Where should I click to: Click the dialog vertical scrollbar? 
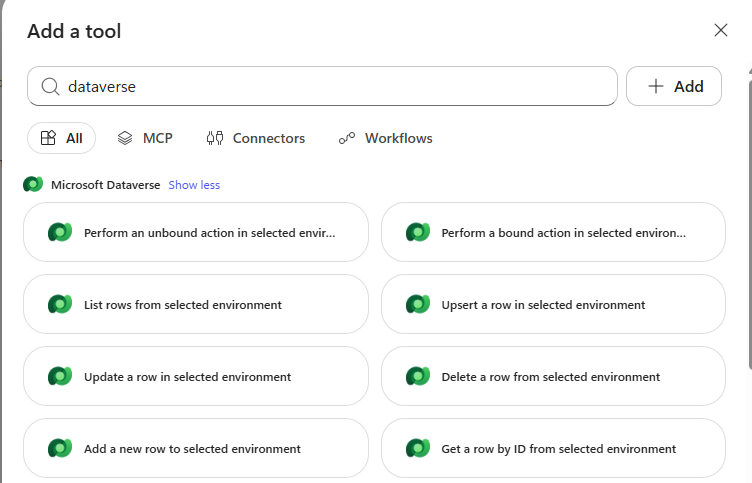[x=750, y=225]
